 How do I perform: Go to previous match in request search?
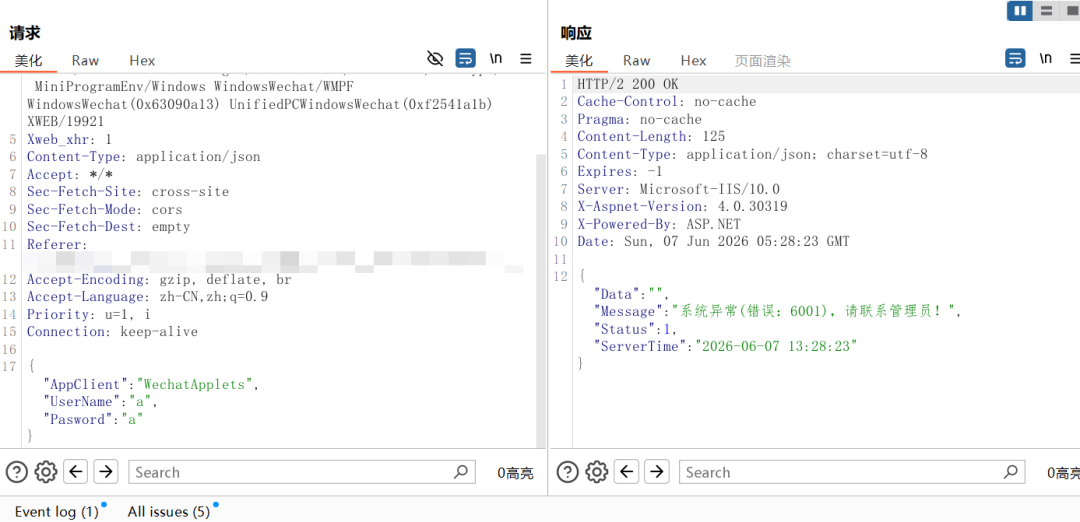(75, 472)
